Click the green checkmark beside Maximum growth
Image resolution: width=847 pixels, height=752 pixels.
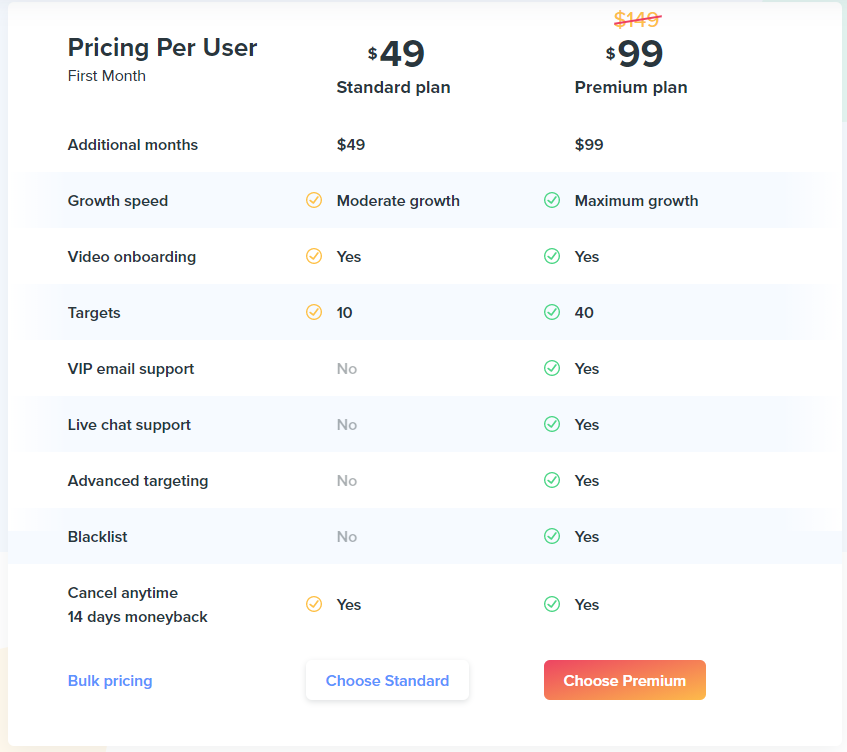(551, 200)
